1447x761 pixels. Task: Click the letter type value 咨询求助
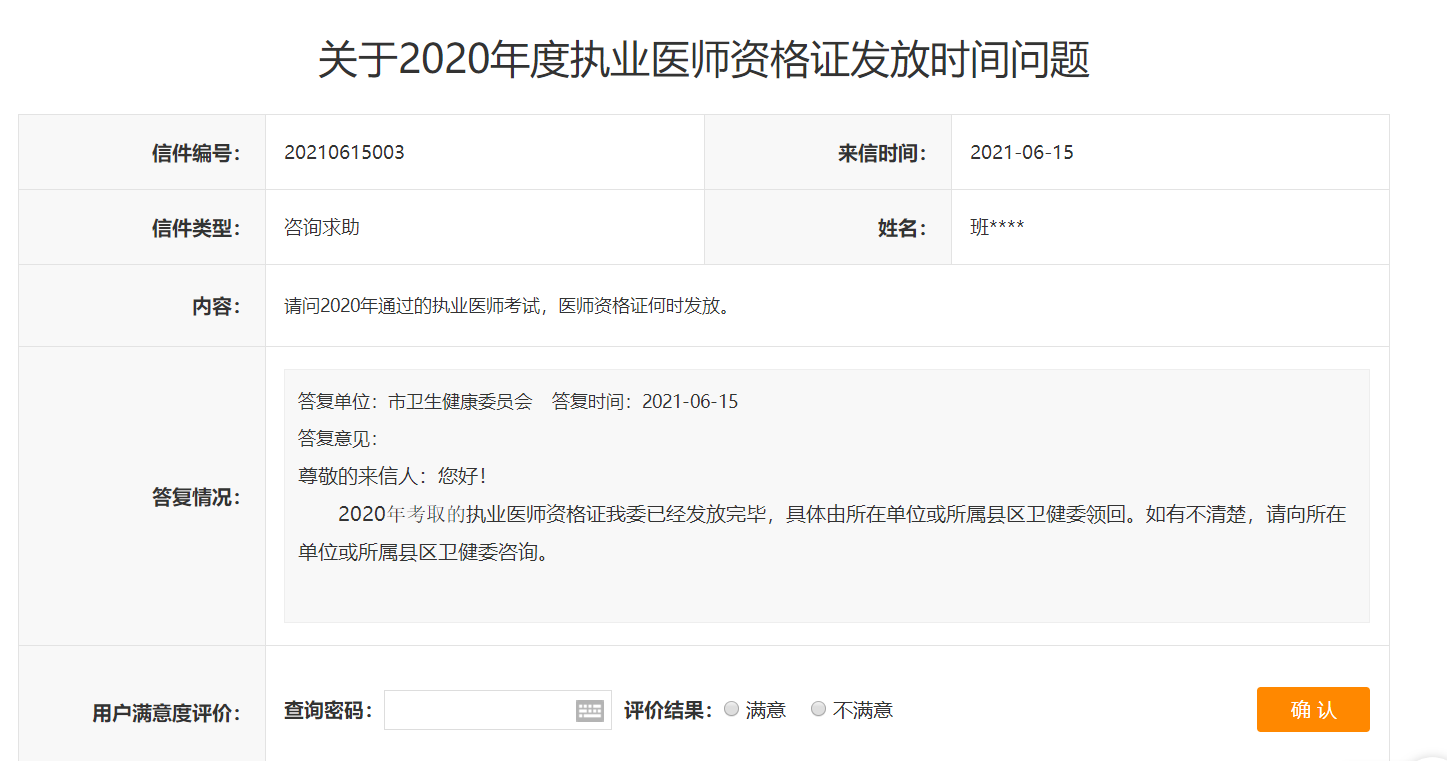[x=322, y=228]
